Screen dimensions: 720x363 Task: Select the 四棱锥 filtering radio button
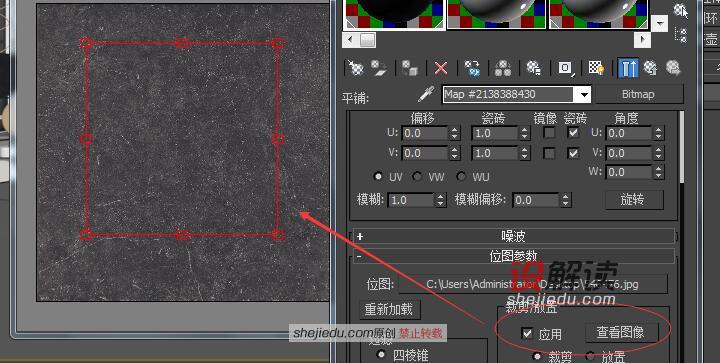tap(381, 355)
